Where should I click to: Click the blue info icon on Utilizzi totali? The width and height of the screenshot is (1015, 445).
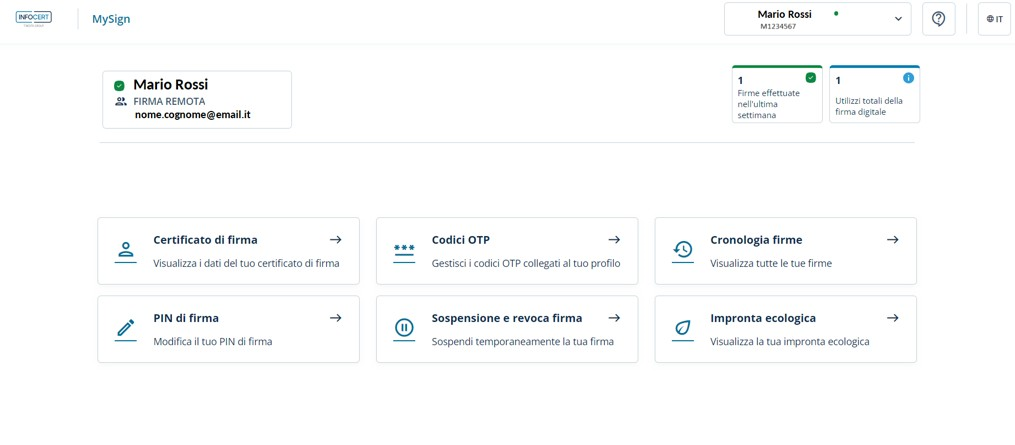coord(908,78)
